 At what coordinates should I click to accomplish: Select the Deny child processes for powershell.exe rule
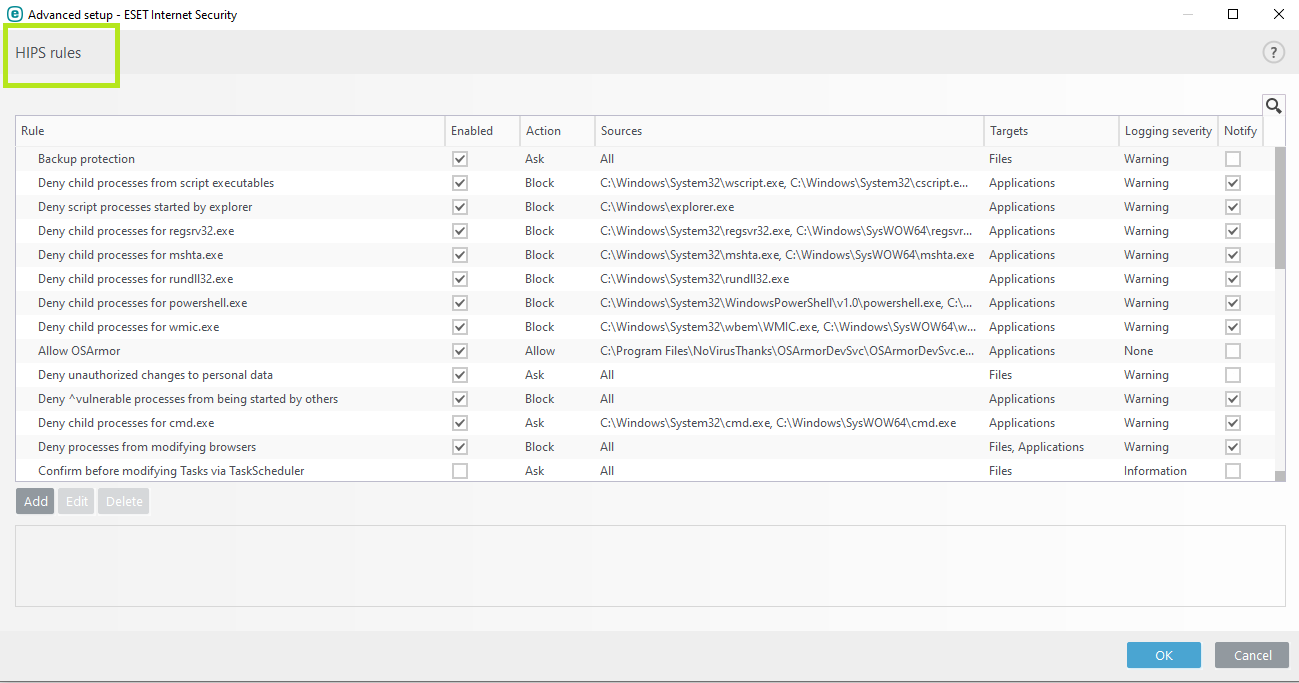[142, 303]
